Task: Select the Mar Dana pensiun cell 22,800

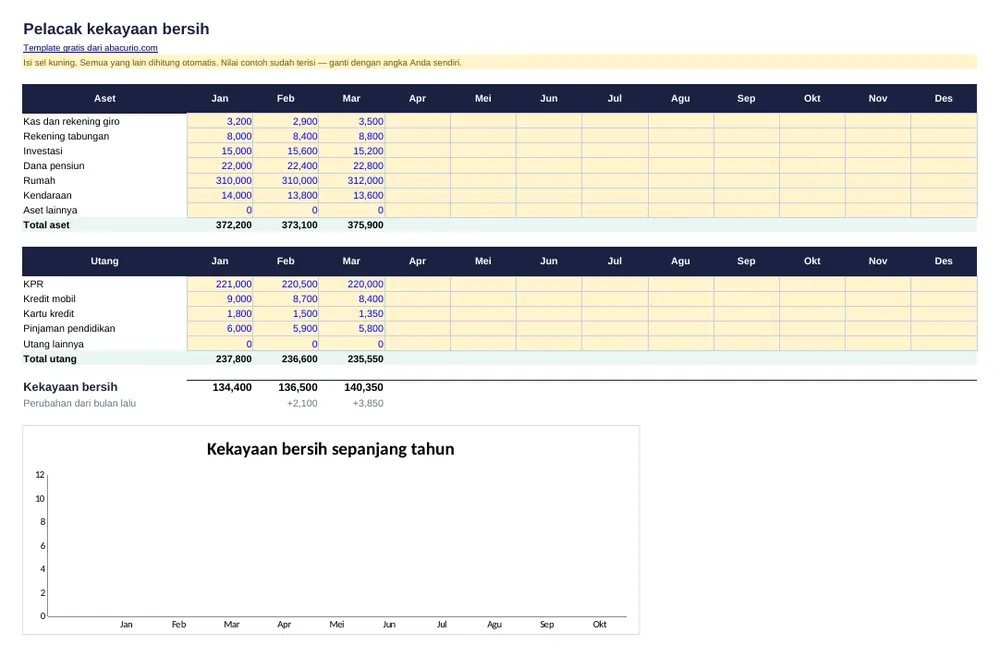Action: [352, 166]
